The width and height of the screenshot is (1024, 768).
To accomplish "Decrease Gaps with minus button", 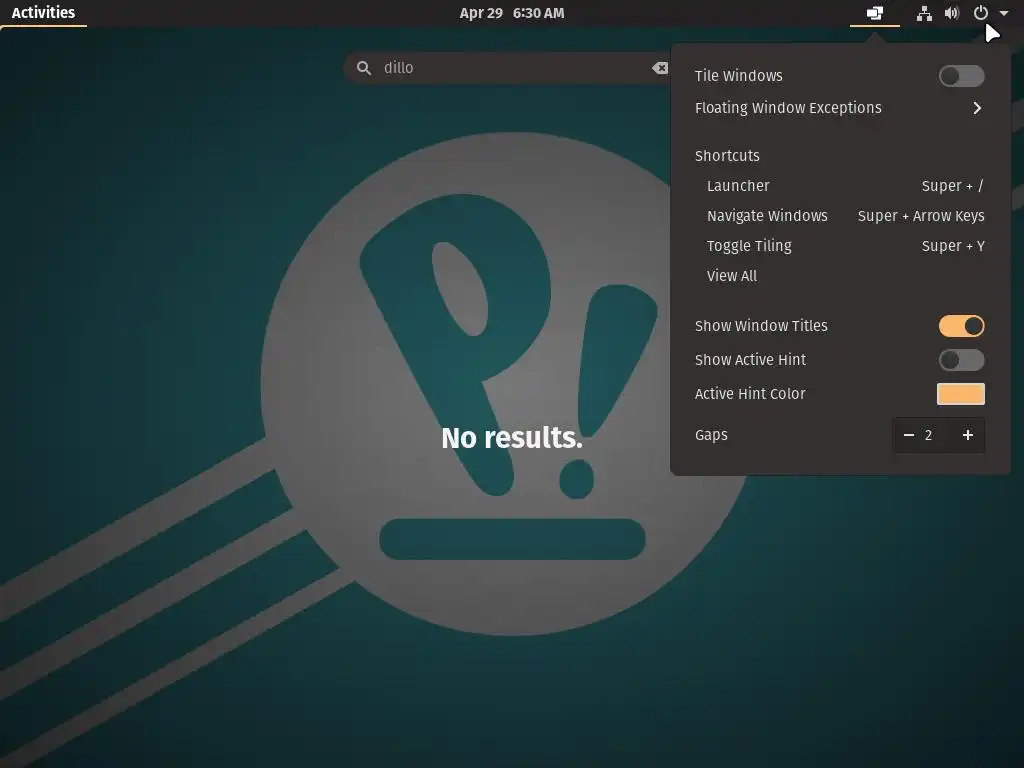I will (x=908, y=435).
